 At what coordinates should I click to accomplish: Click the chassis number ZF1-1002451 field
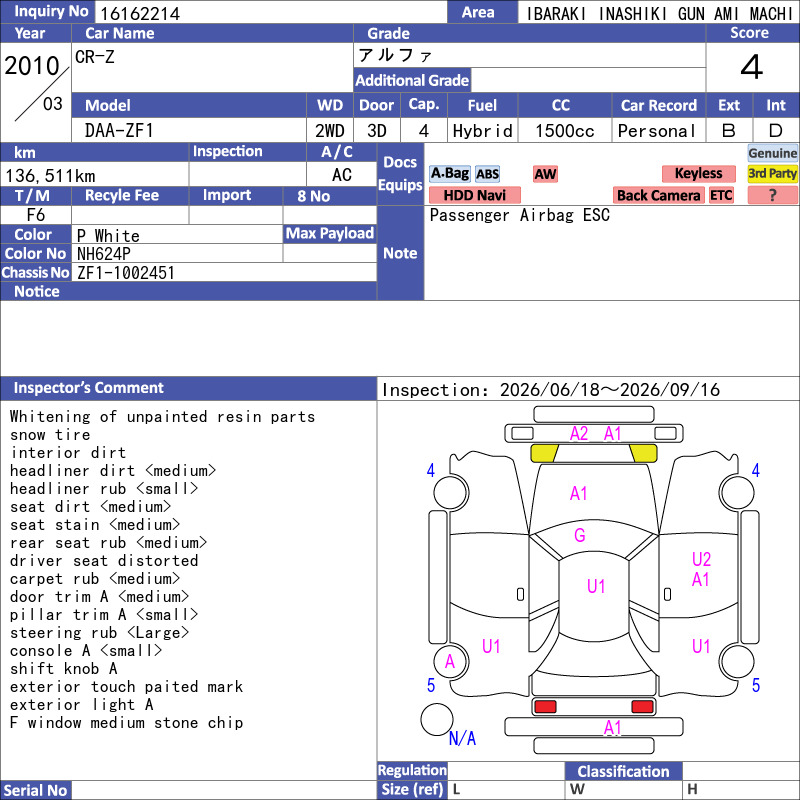pos(224,272)
